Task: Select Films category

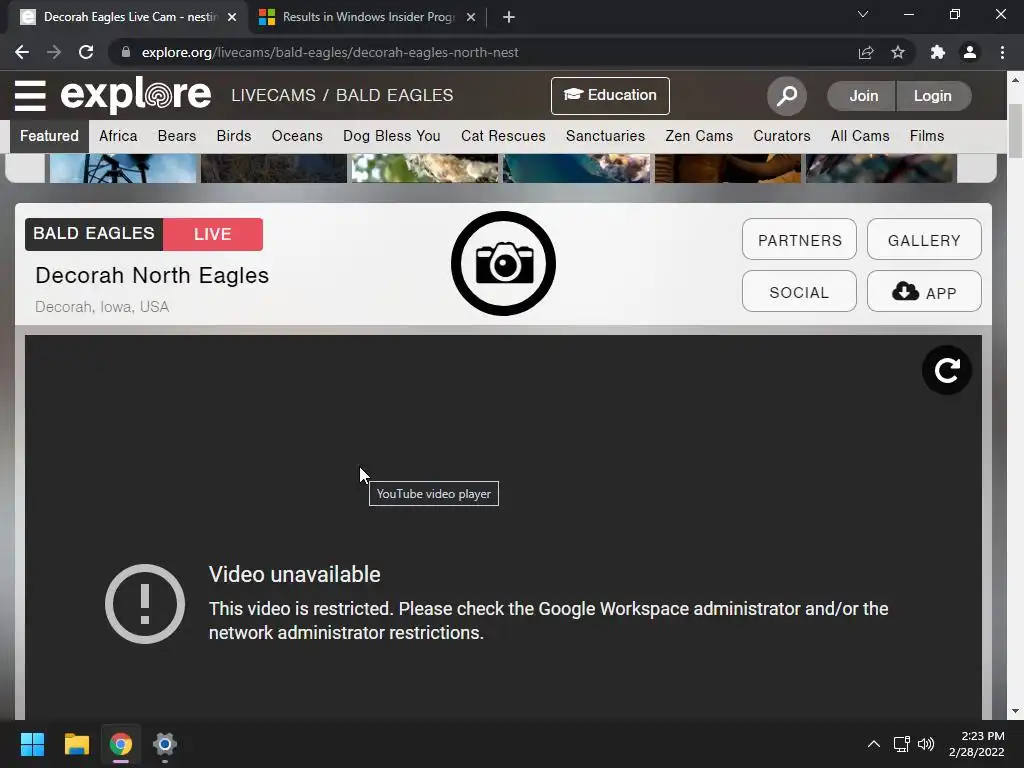Action: pyautogui.click(x=927, y=136)
